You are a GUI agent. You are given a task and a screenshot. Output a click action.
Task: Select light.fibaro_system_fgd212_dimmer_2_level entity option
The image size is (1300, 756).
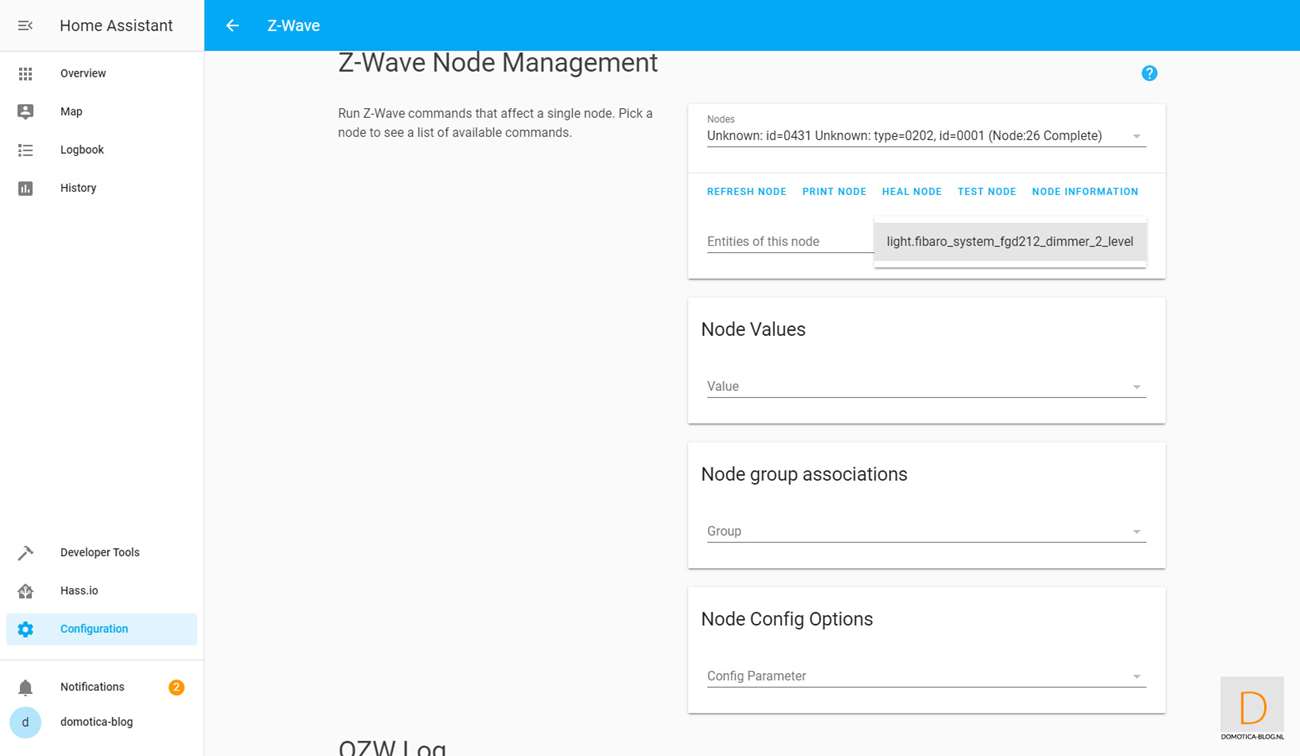[x=1009, y=242]
